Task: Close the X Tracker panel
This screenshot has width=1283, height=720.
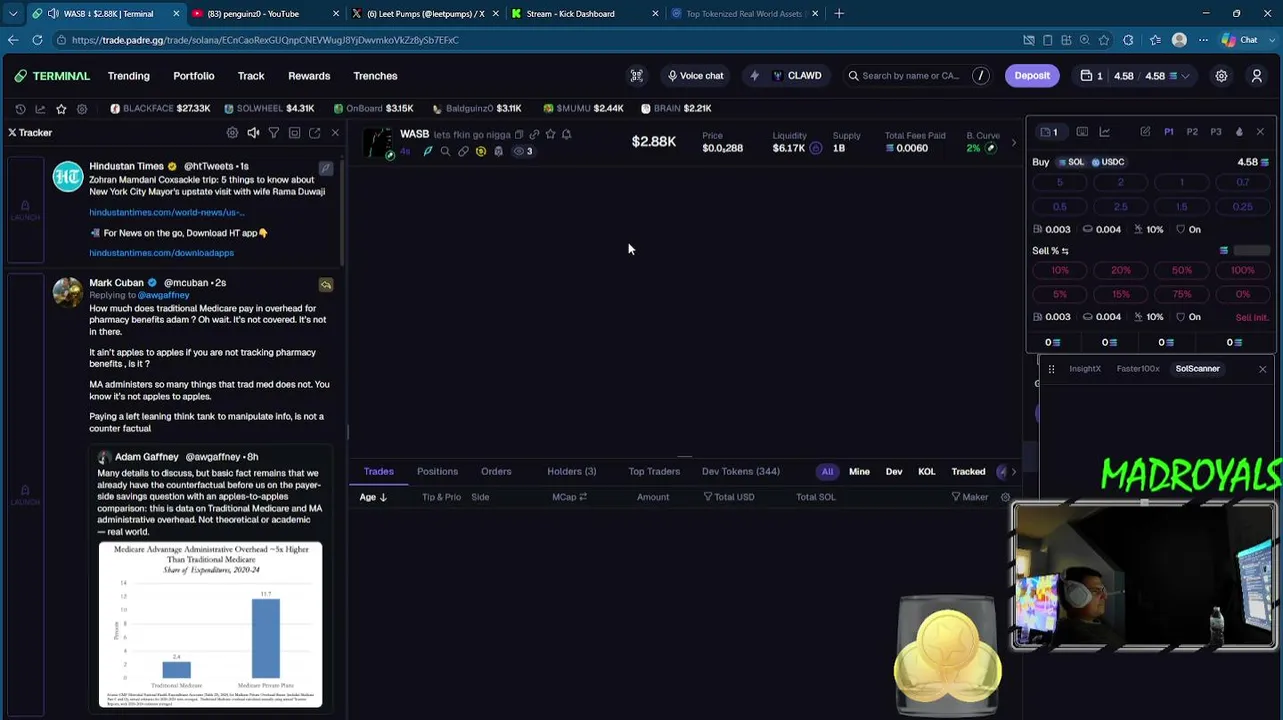Action: [x=335, y=133]
